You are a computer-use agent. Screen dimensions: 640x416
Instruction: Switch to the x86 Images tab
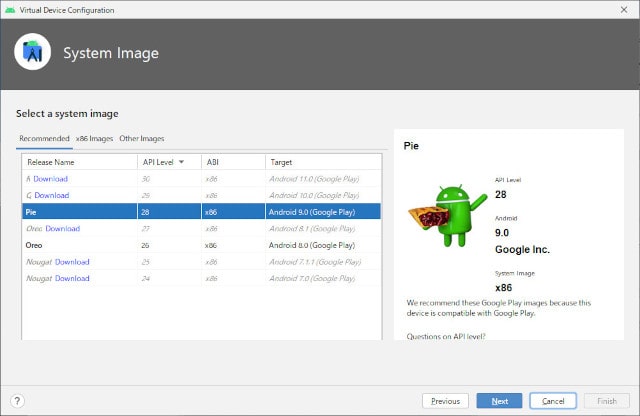point(95,138)
